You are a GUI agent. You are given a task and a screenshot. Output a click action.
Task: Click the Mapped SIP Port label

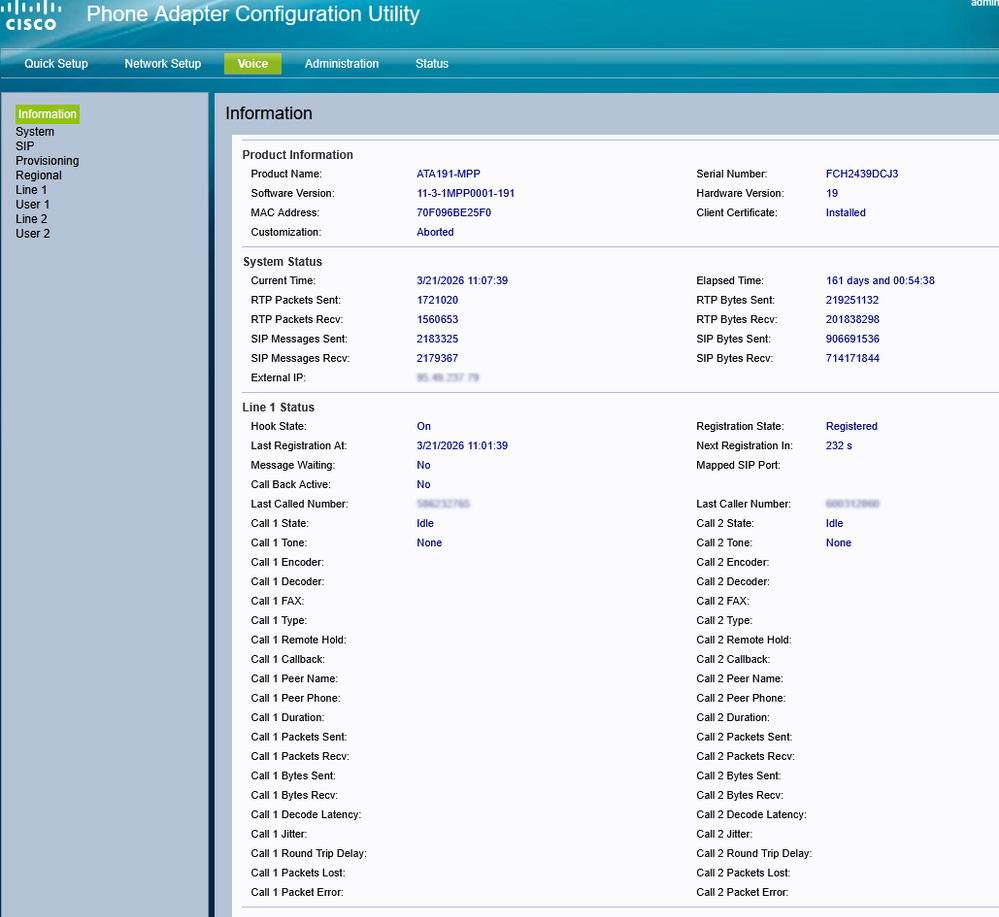[738, 465]
